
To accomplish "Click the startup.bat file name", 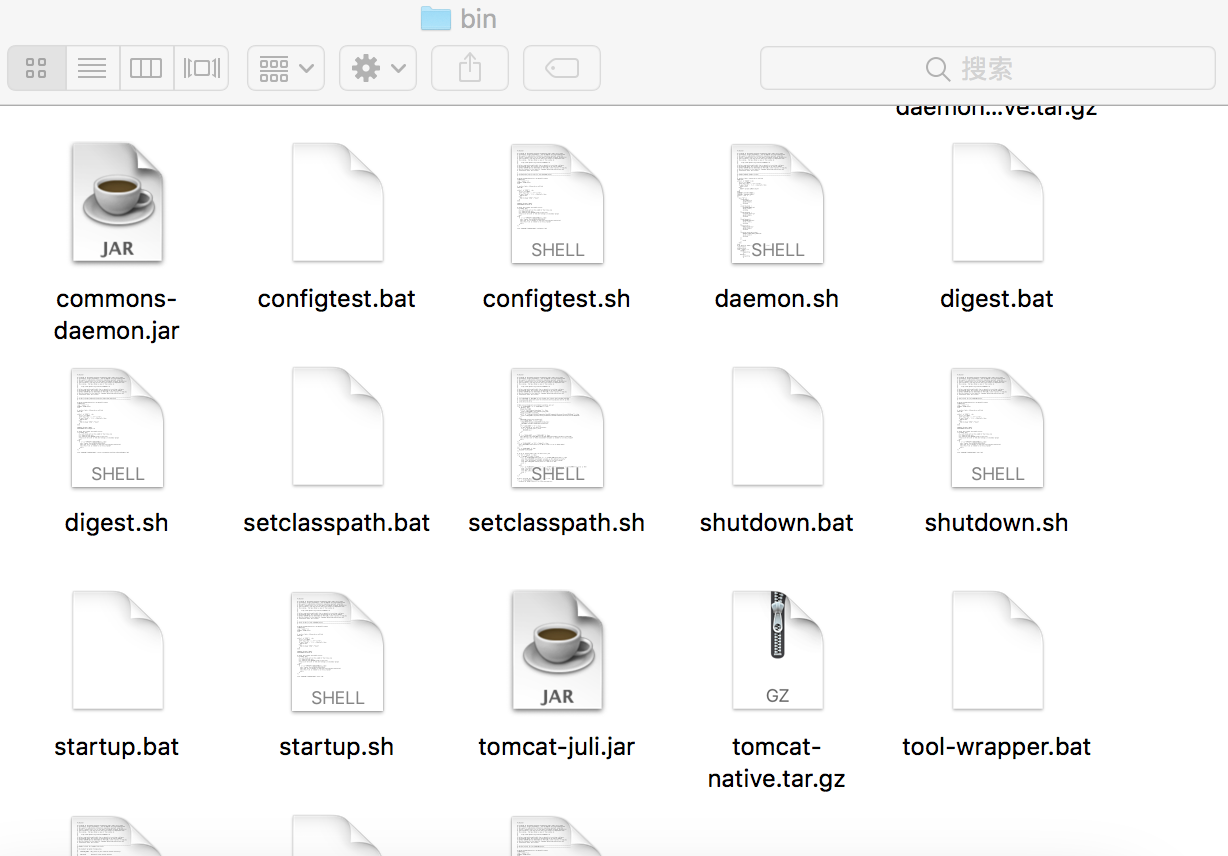I will (x=117, y=747).
